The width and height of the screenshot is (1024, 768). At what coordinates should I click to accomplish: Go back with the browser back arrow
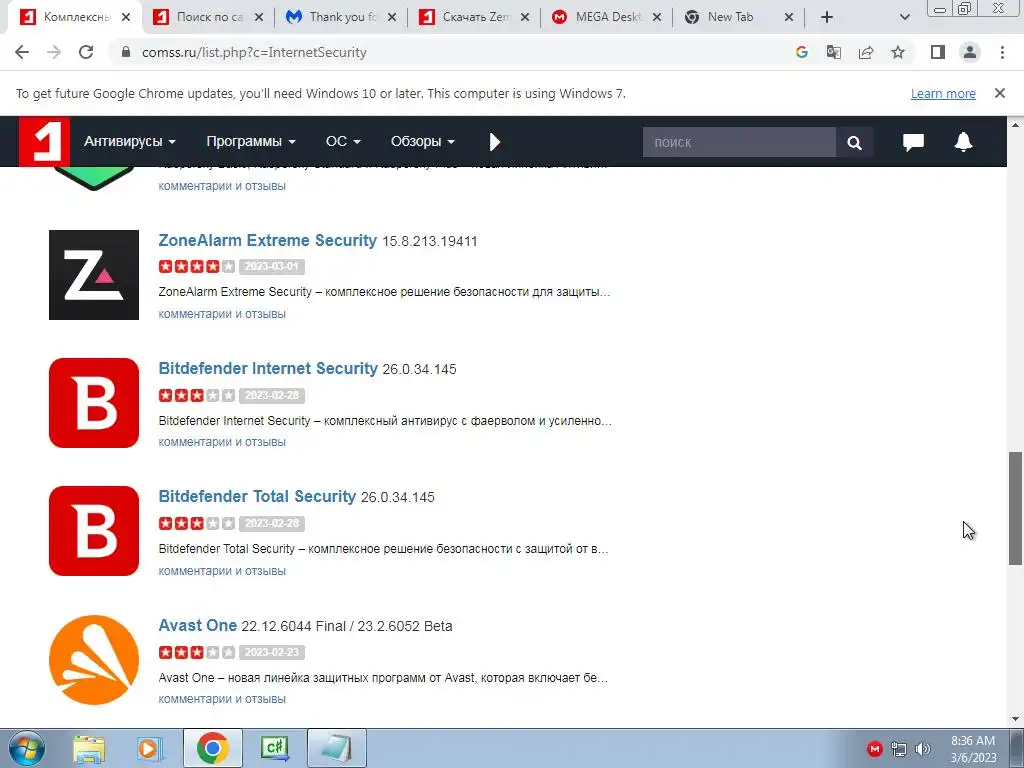pos(22,52)
